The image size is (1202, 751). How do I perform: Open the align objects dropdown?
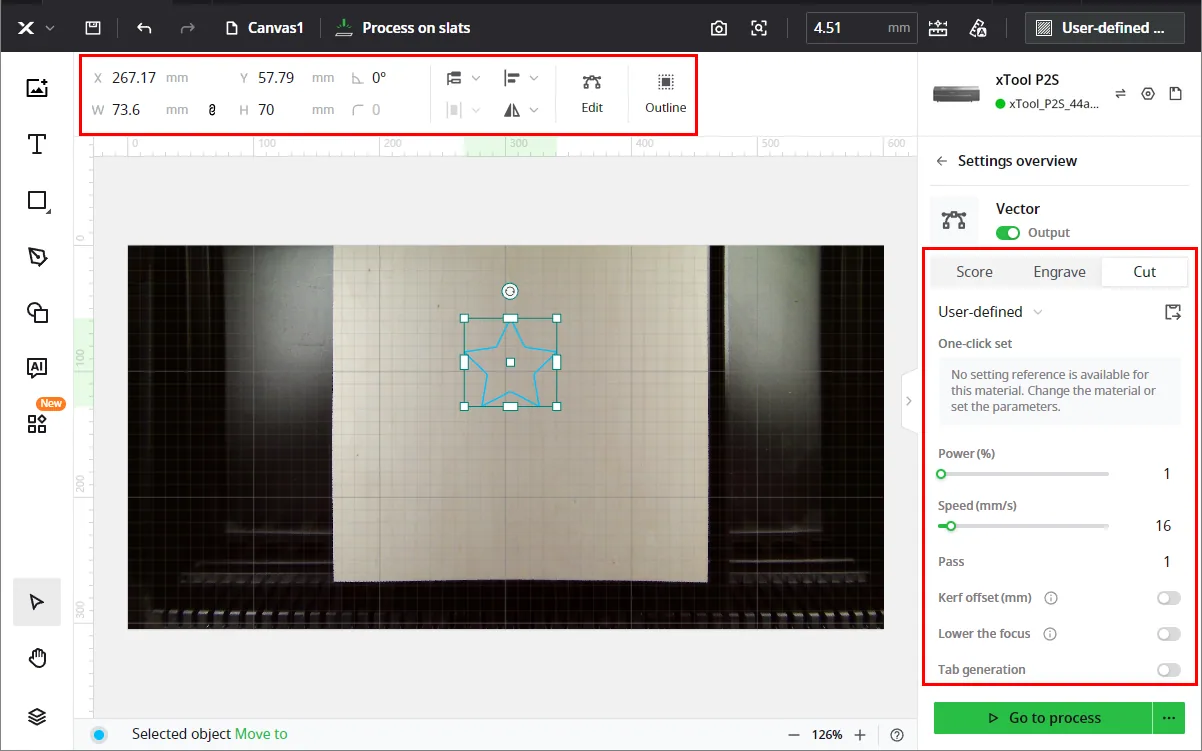[x=521, y=78]
